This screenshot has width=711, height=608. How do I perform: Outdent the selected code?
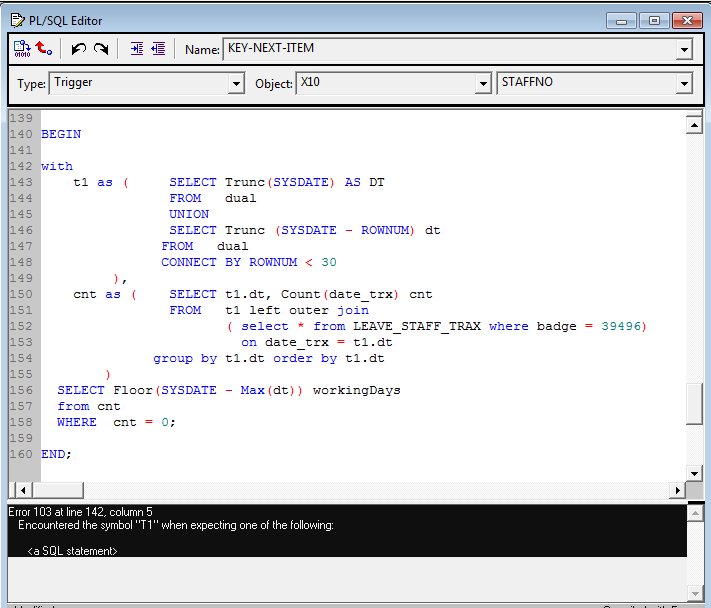[158, 48]
